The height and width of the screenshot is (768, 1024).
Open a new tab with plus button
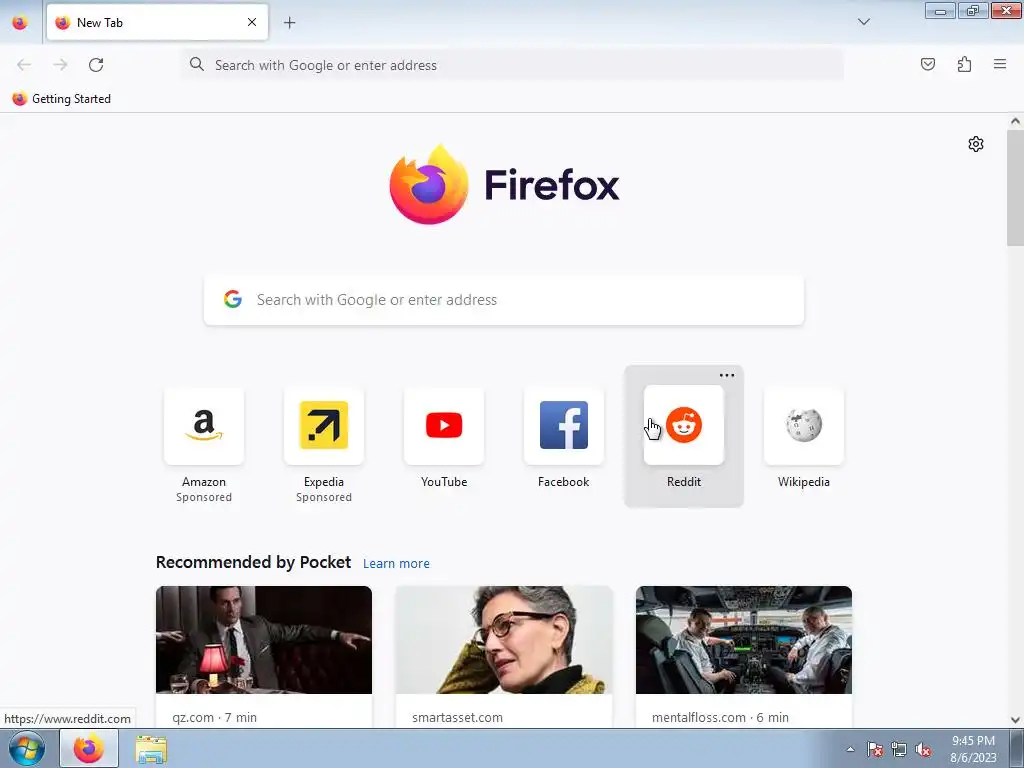click(289, 23)
